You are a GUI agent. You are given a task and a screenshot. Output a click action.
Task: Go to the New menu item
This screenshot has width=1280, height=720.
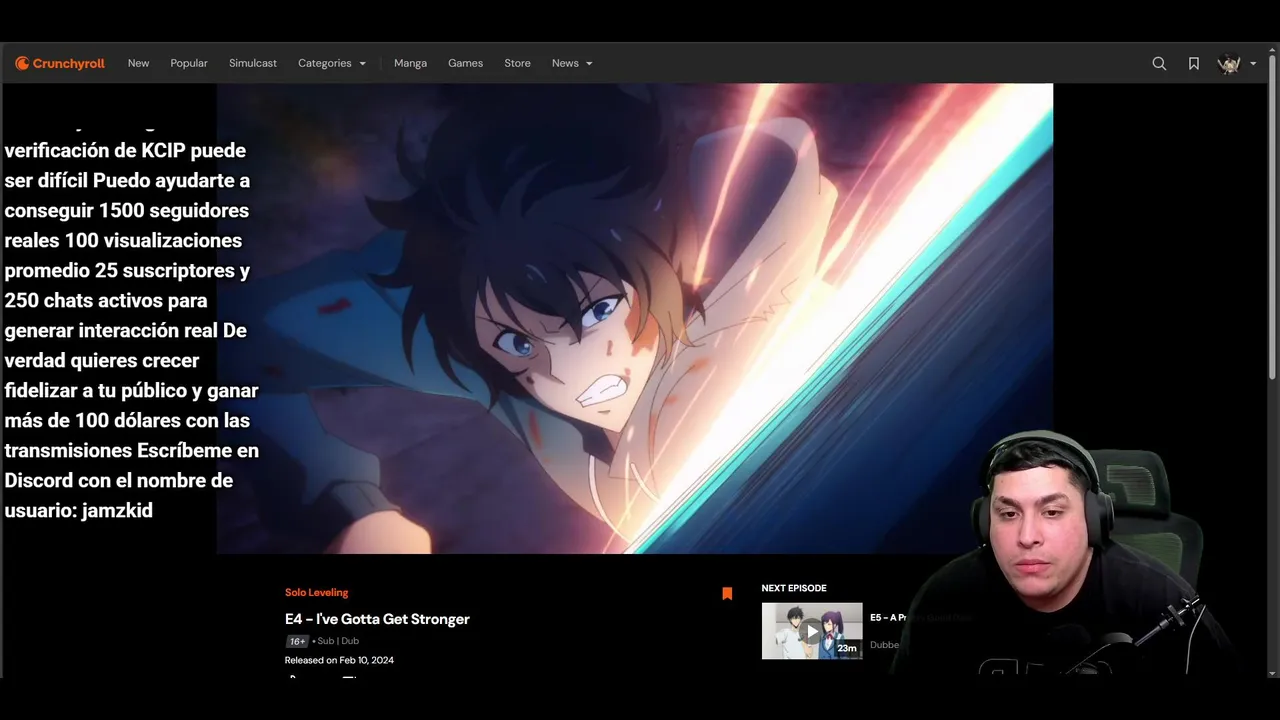point(138,63)
